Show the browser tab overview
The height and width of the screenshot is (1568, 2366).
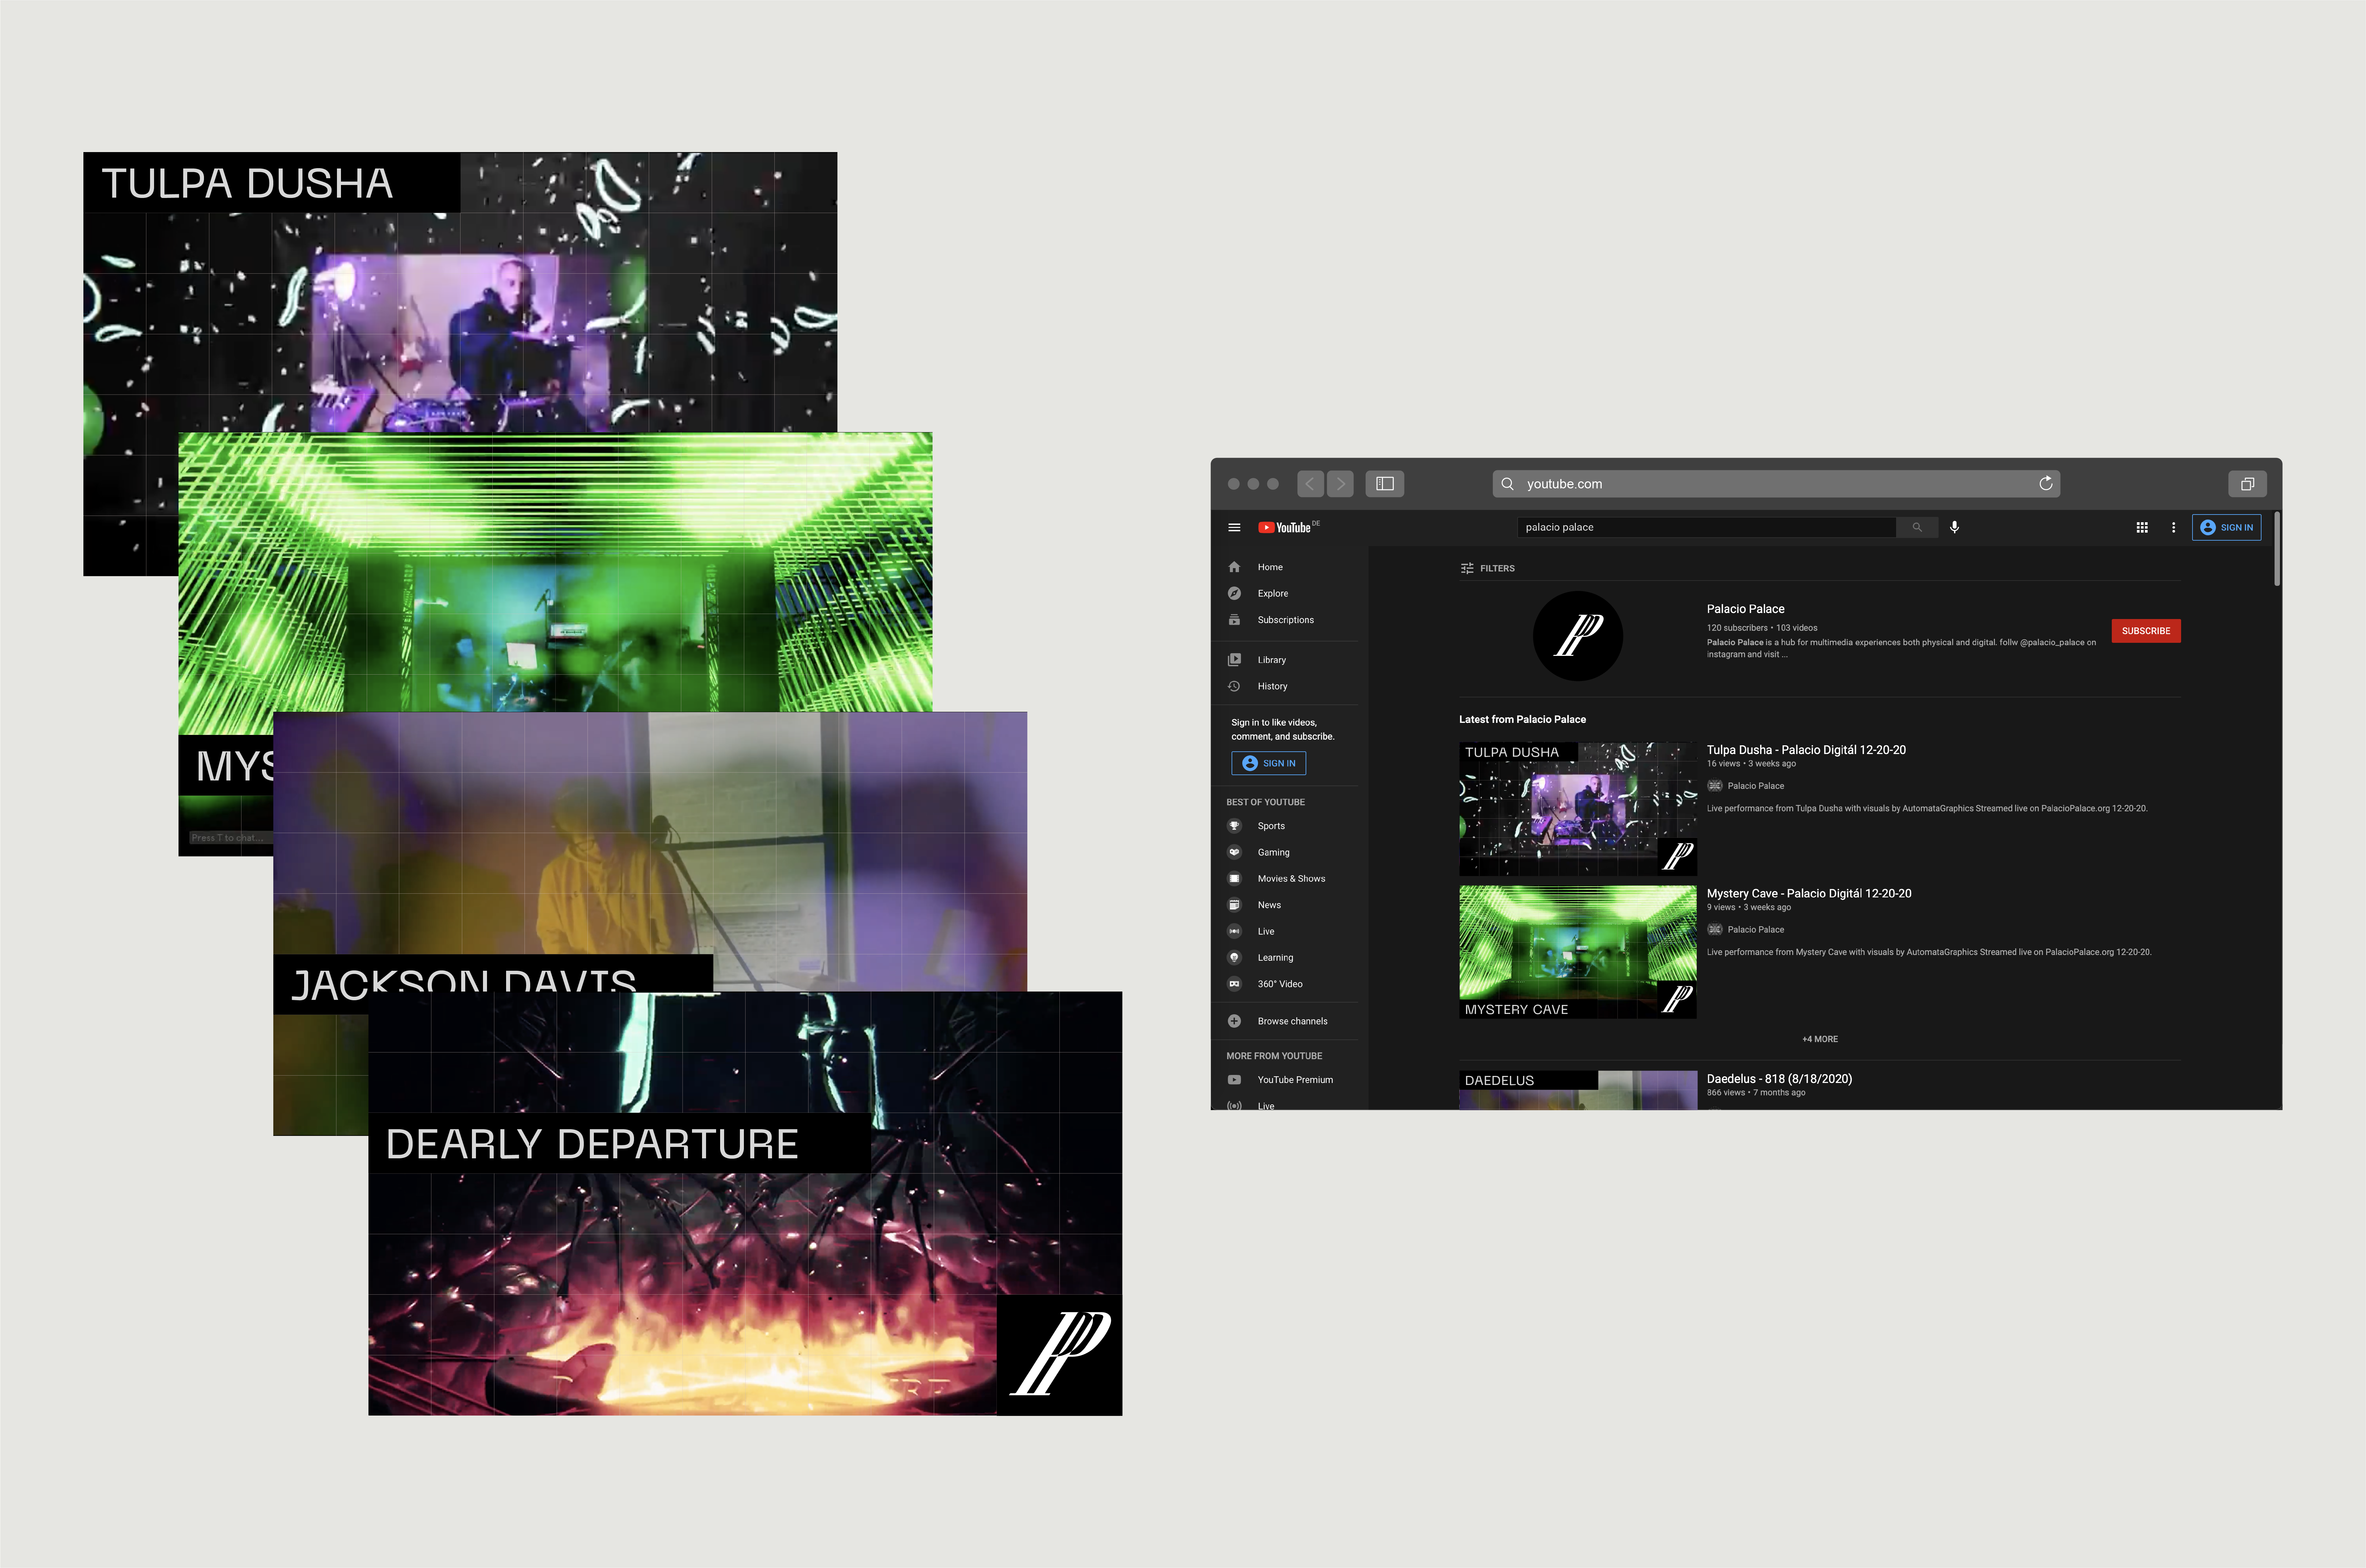(x=2247, y=484)
